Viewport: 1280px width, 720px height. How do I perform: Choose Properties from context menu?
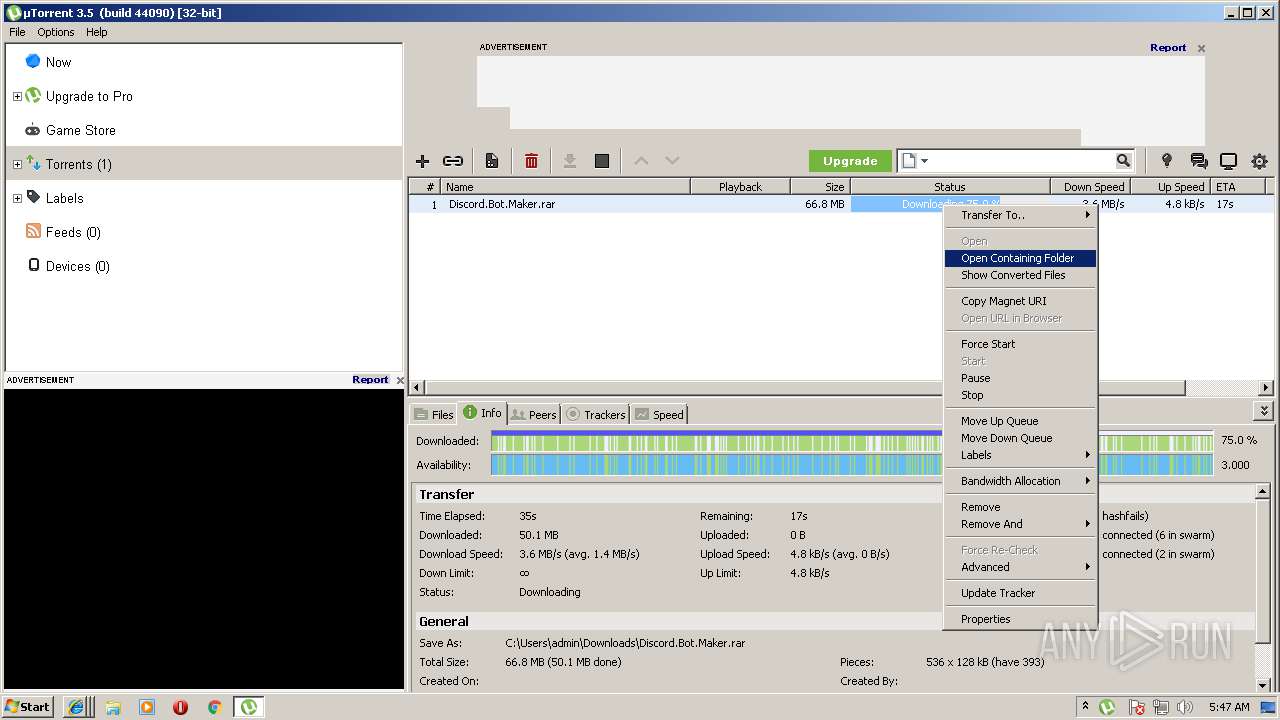tap(1020, 619)
